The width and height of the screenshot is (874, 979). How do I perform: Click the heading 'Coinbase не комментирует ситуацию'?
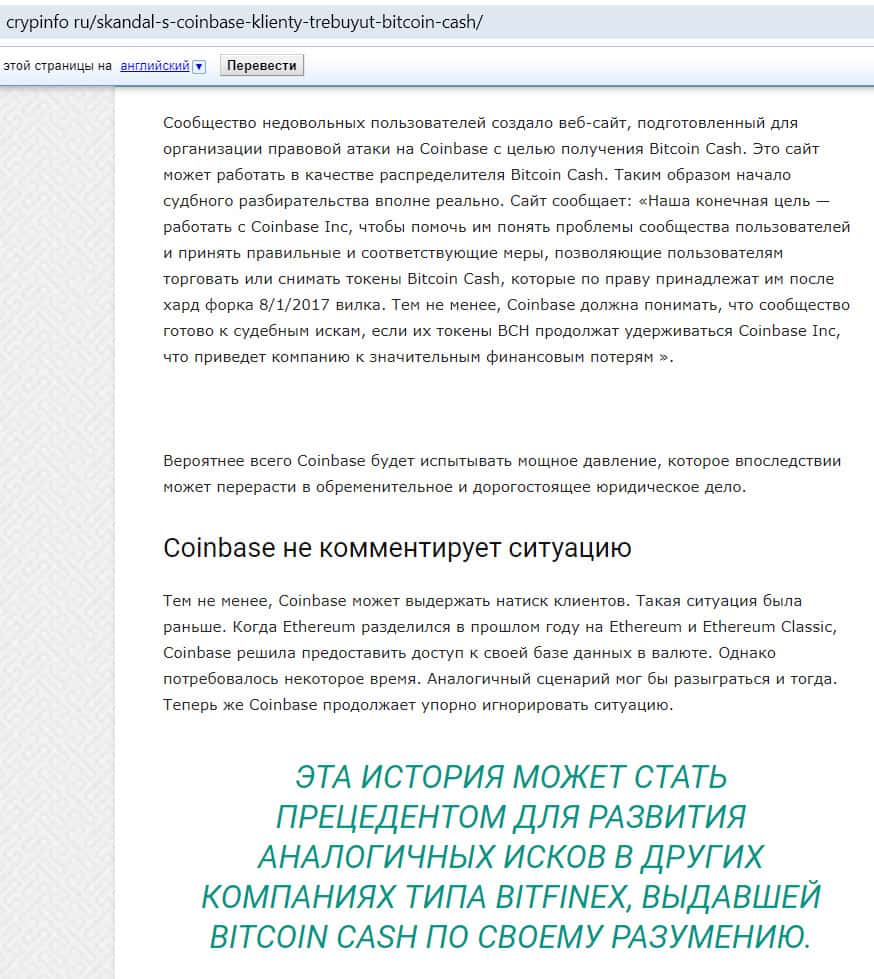click(397, 548)
